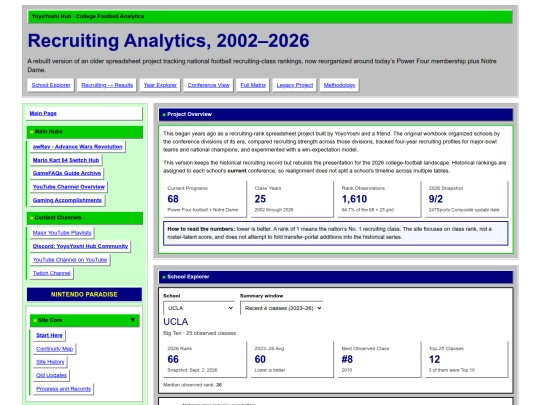Open the Full Matrix link

[253, 85]
